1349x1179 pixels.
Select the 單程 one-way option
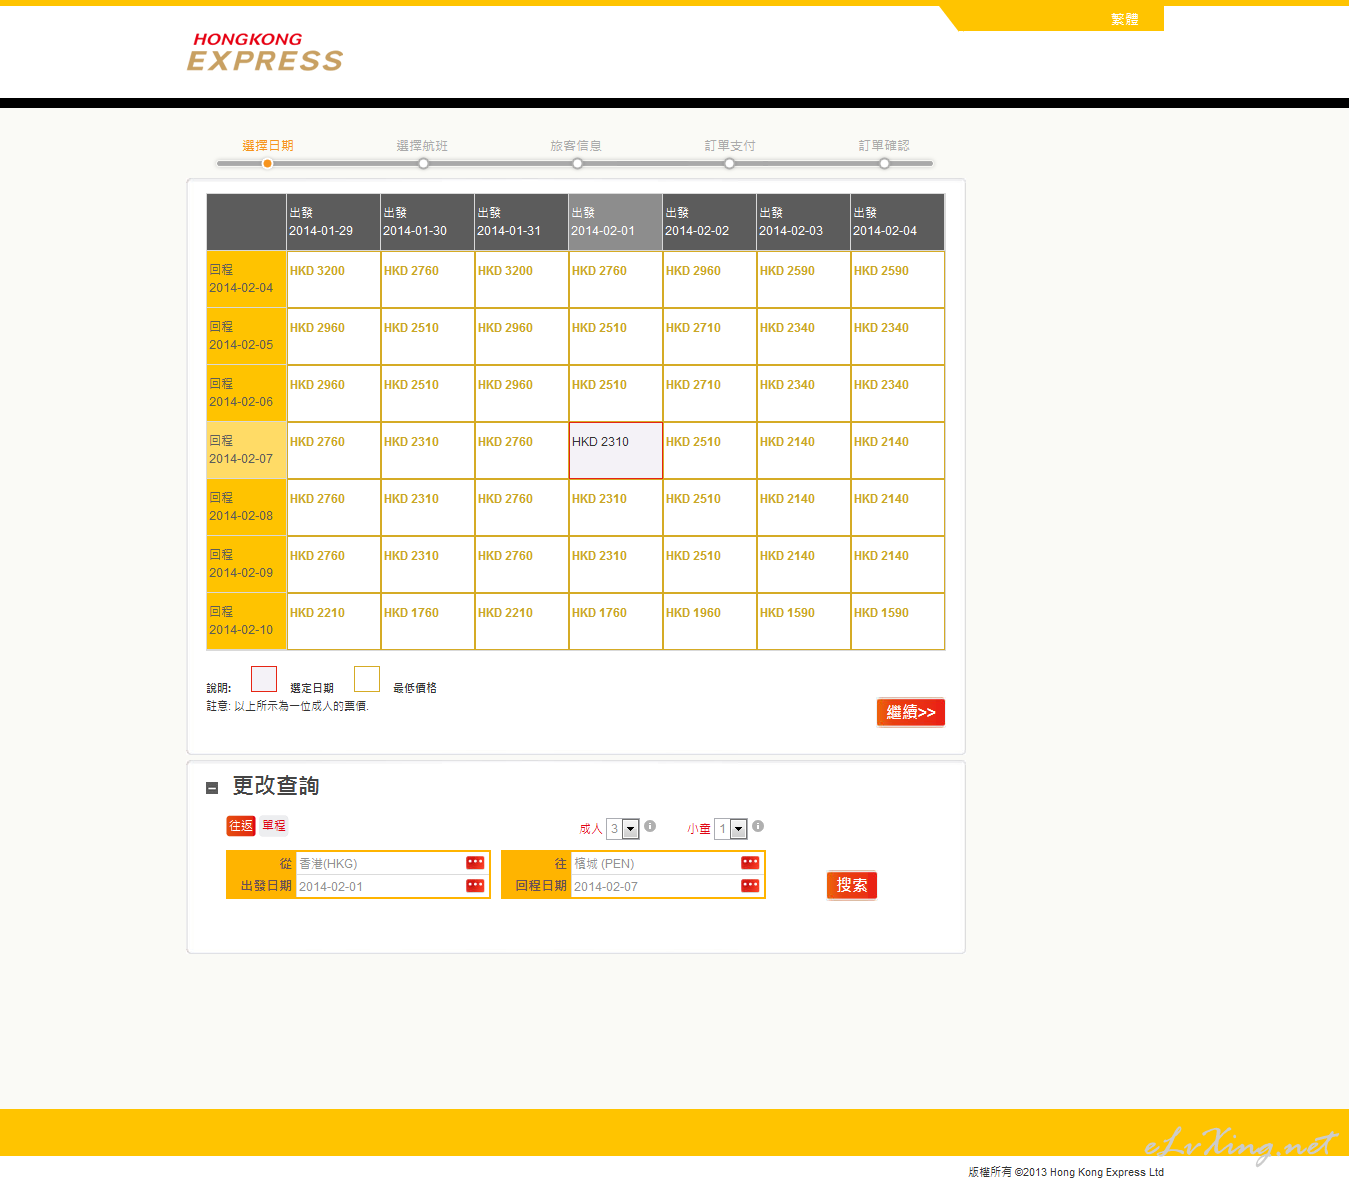tap(274, 825)
